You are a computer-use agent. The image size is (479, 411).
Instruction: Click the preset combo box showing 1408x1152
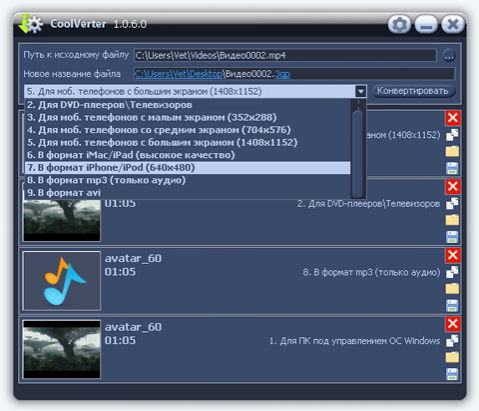click(195, 91)
